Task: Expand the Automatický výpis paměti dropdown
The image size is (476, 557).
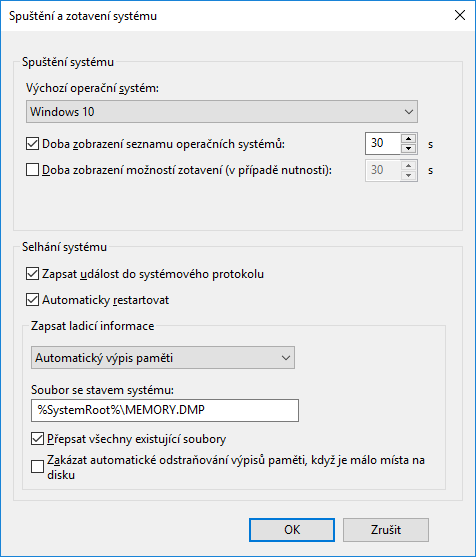Action: [163, 358]
